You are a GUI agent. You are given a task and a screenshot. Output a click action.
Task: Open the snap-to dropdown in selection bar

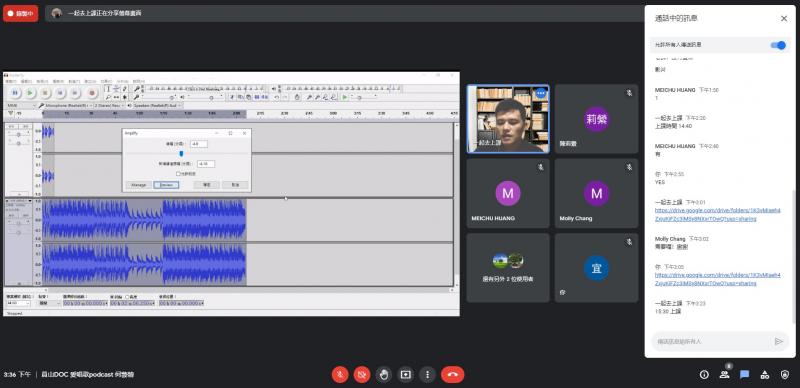pos(50,303)
